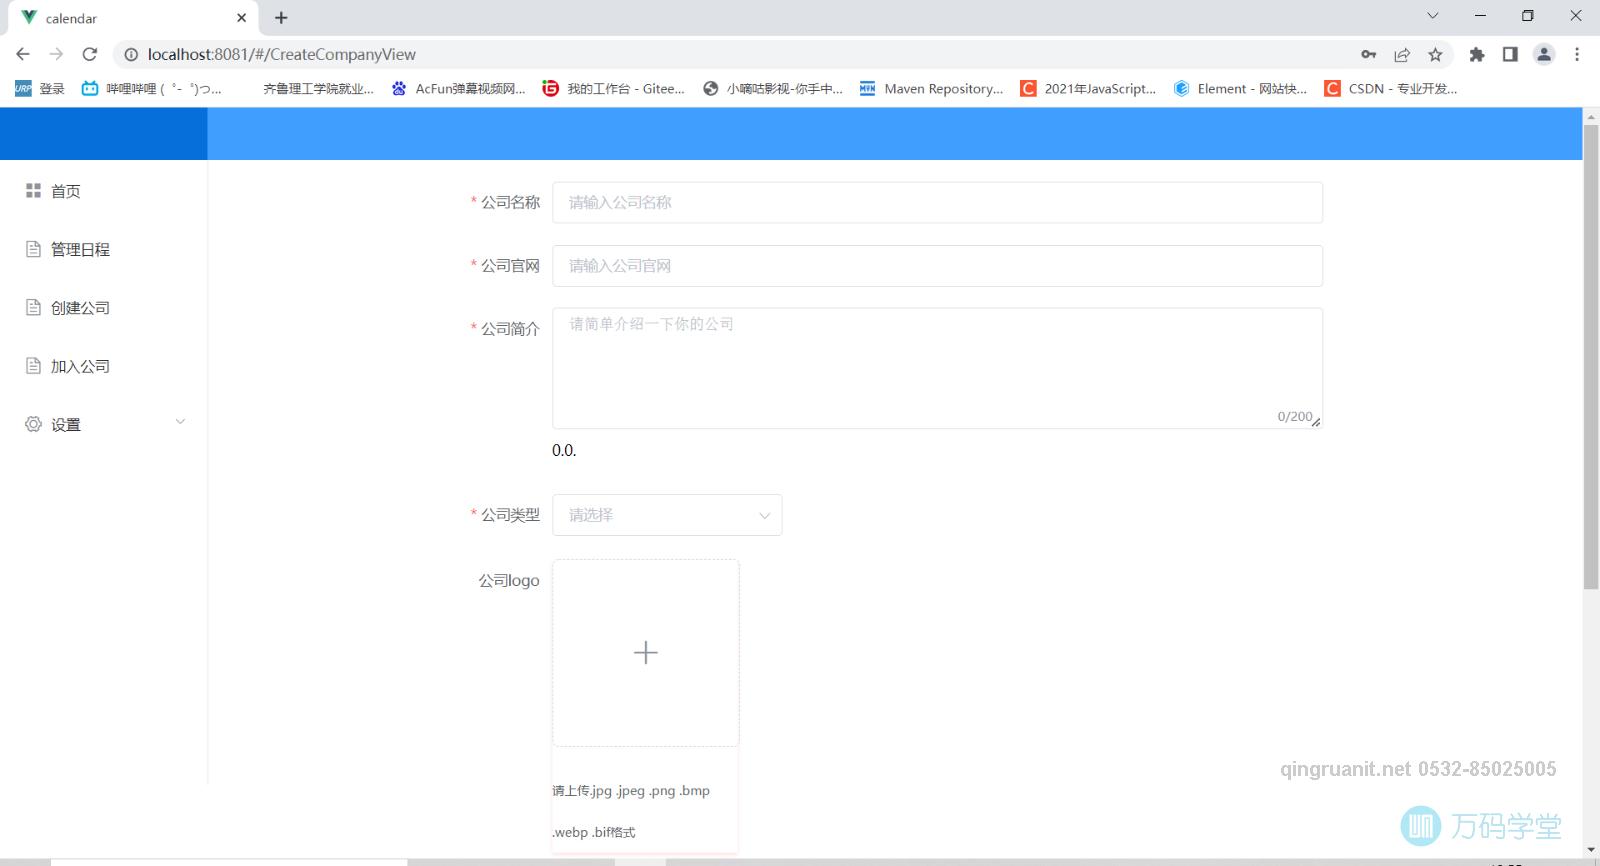Click the address bar URL
1600x866 pixels.
tap(282, 54)
